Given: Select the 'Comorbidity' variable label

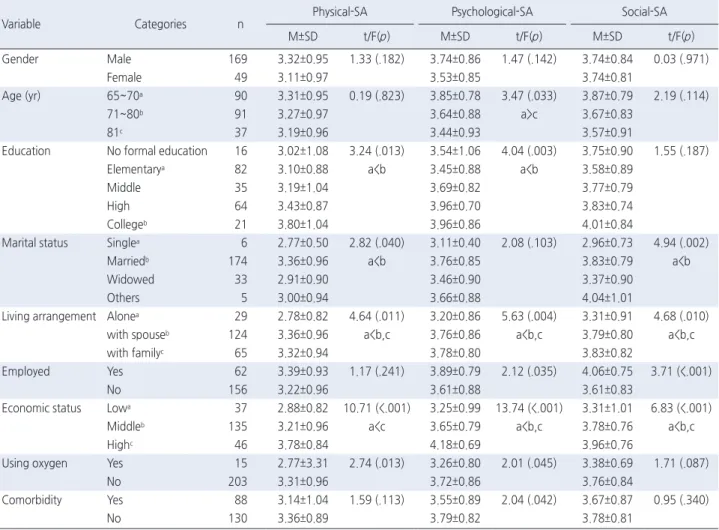Looking at the screenshot, I should coord(32,500).
